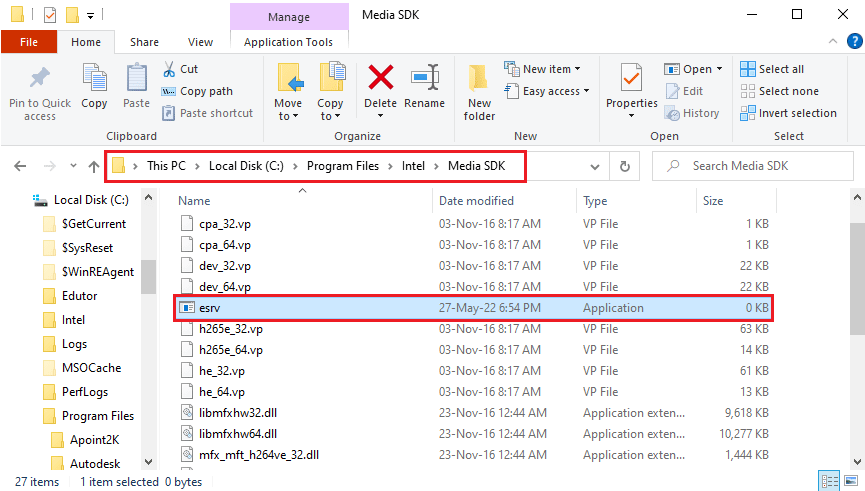
Task: Go up one folder level
Action: point(94,166)
